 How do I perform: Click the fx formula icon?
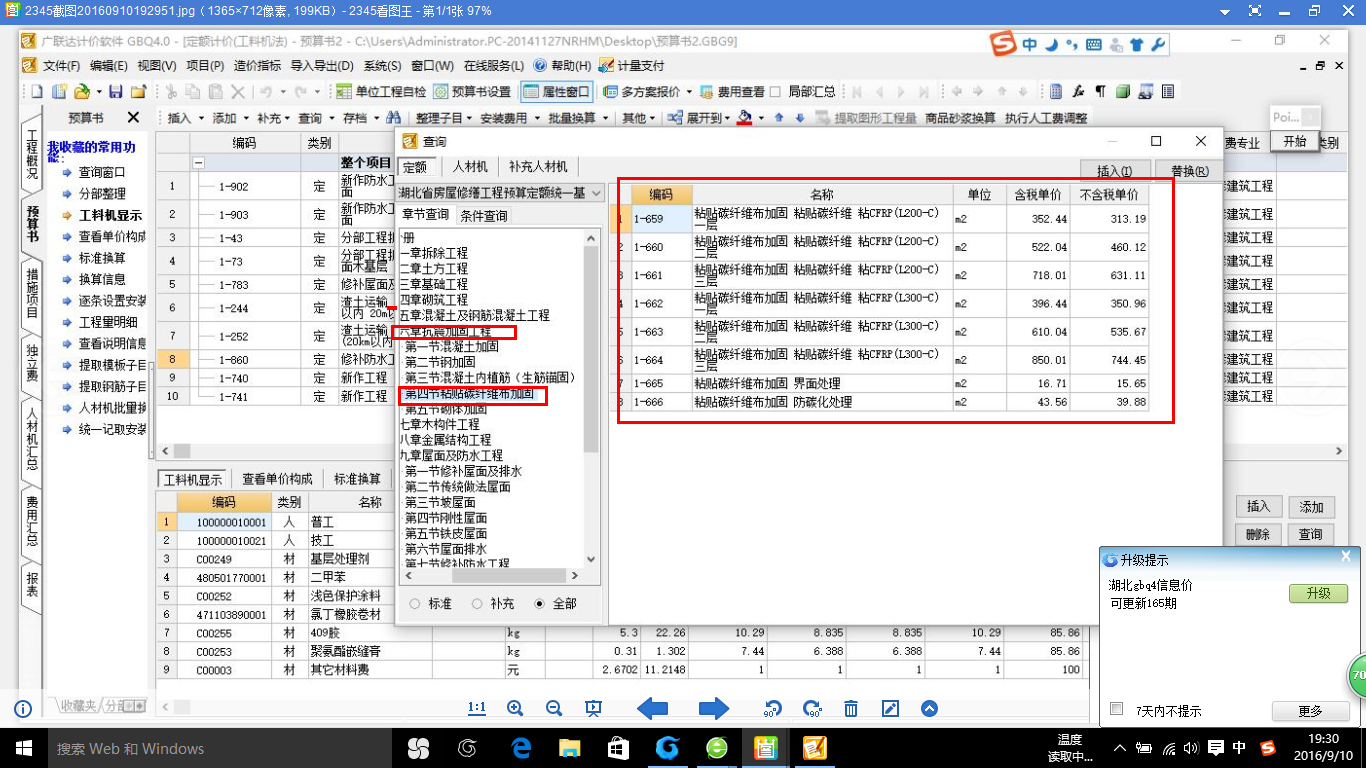tap(1078, 92)
